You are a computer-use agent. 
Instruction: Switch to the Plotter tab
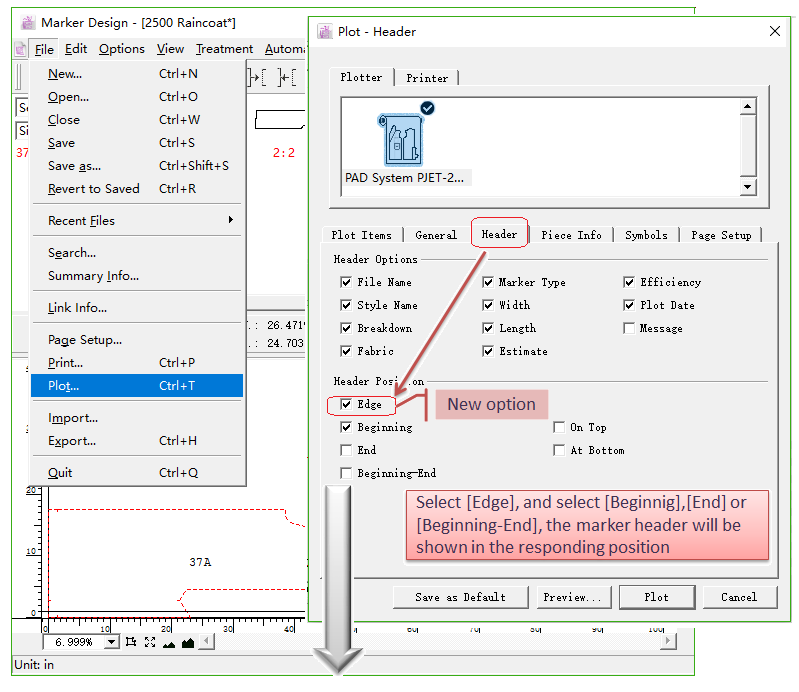click(361, 77)
